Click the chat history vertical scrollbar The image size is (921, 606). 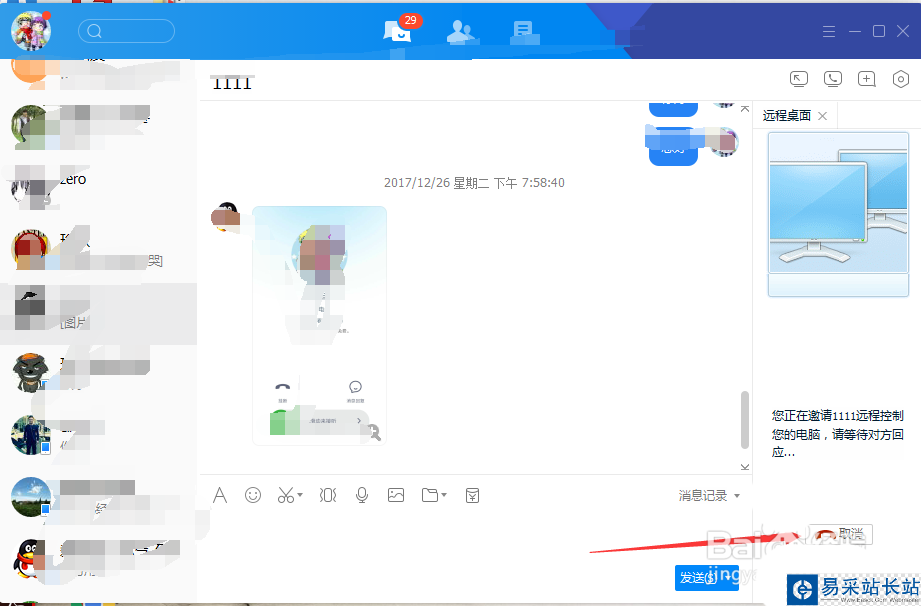point(744,420)
